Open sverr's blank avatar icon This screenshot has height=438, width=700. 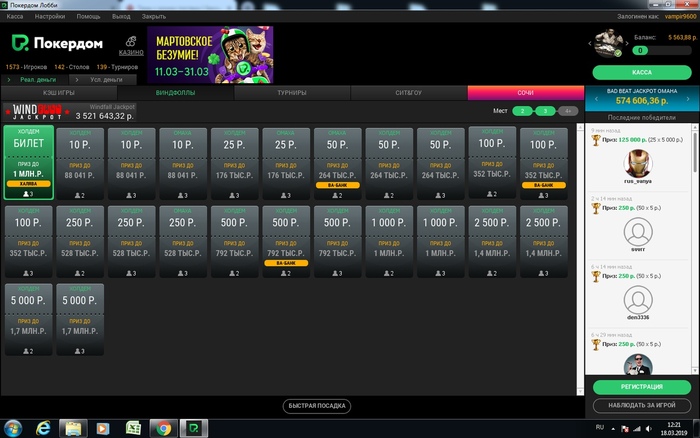tap(638, 232)
